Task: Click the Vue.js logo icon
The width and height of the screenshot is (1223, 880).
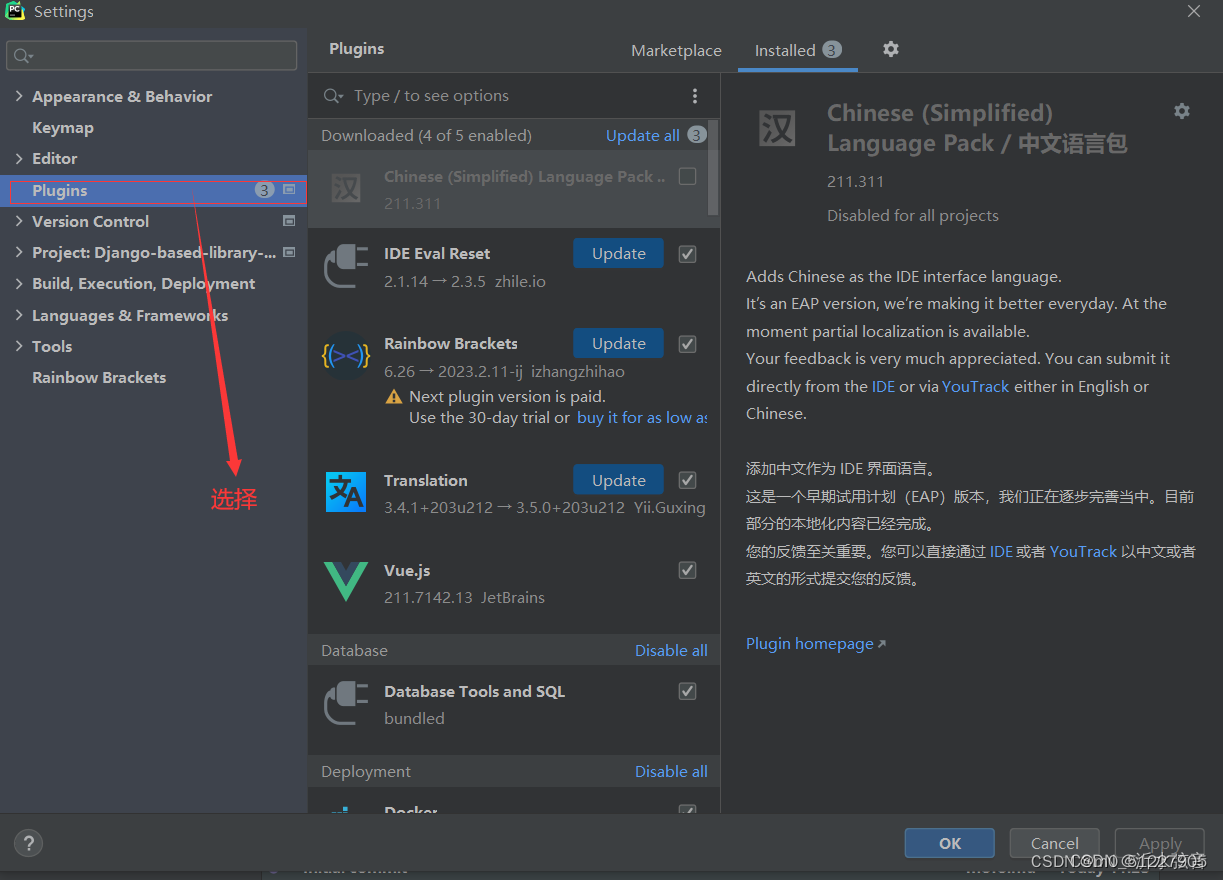Action: click(x=346, y=582)
